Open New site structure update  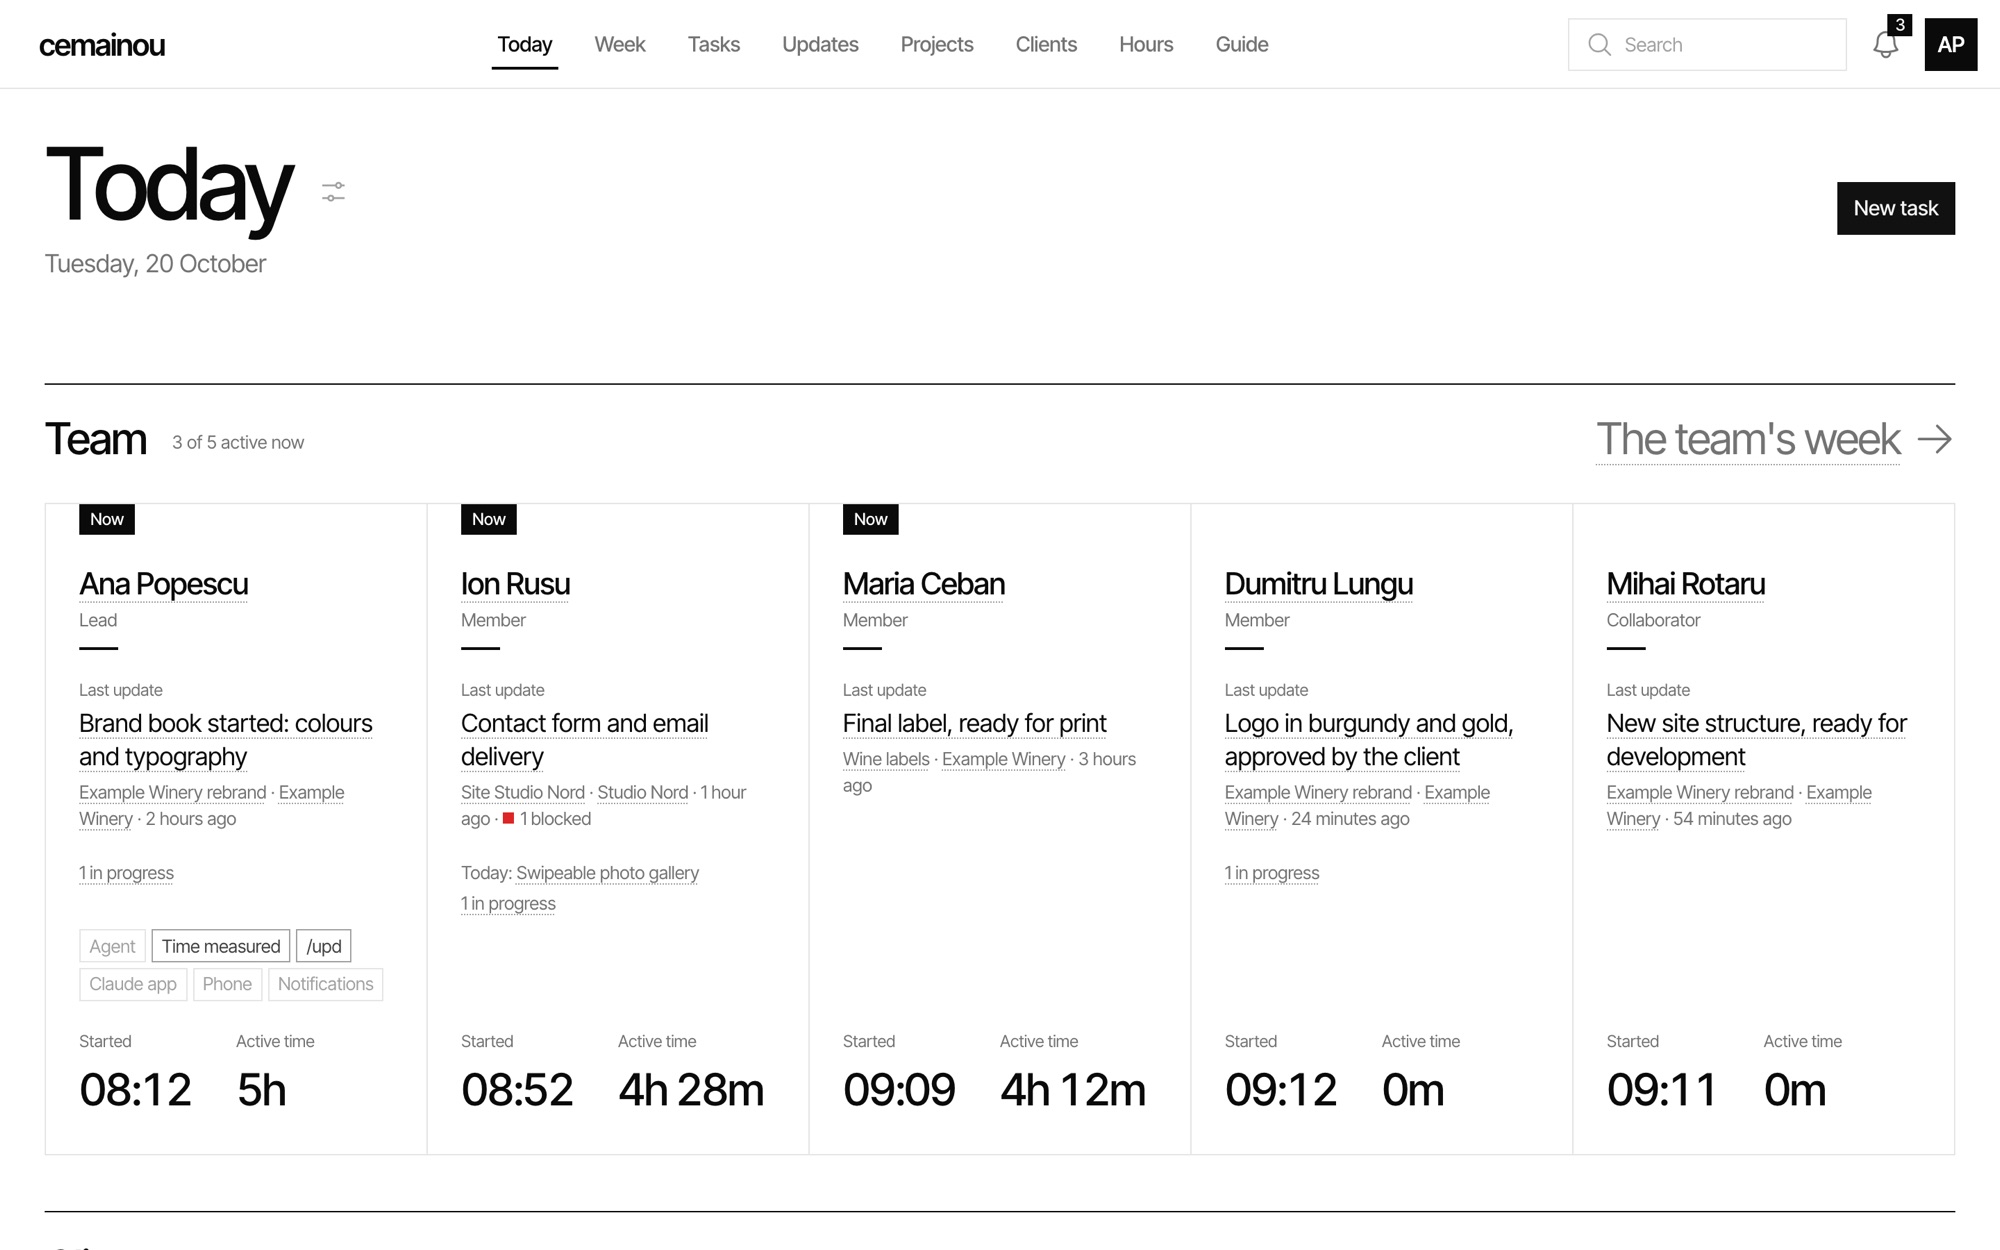tap(1757, 740)
